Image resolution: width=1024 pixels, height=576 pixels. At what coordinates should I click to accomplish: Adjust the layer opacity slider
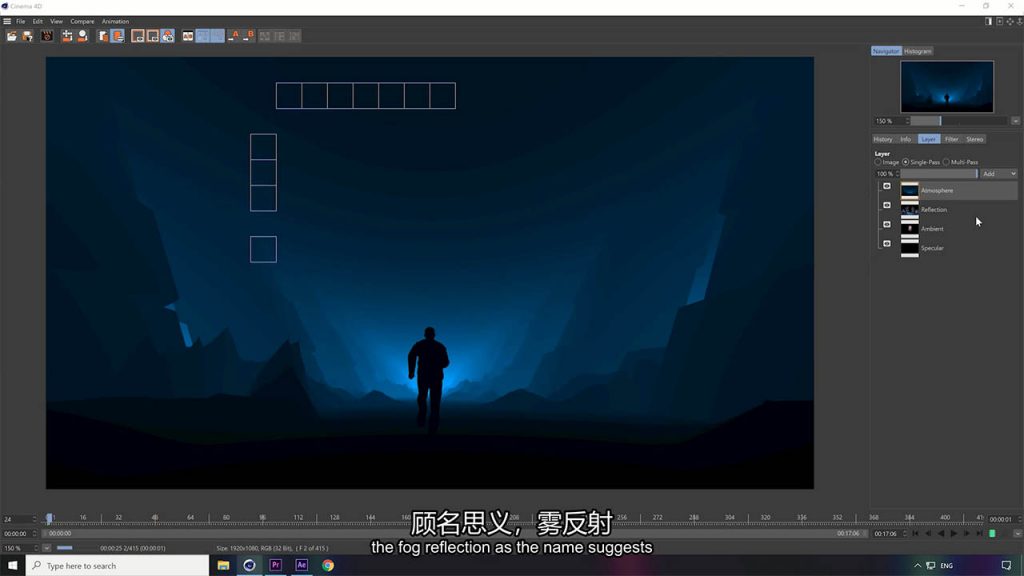pos(939,174)
